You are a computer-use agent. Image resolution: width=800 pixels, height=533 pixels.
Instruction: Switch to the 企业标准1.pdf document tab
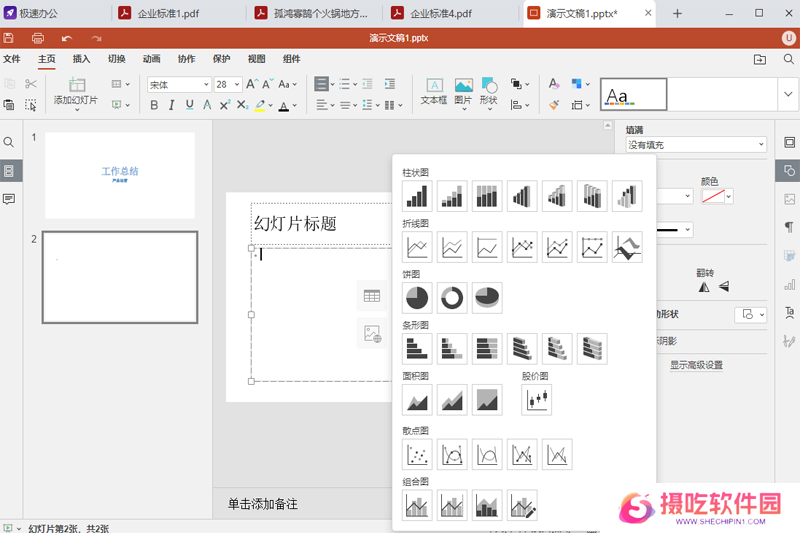tap(168, 13)
